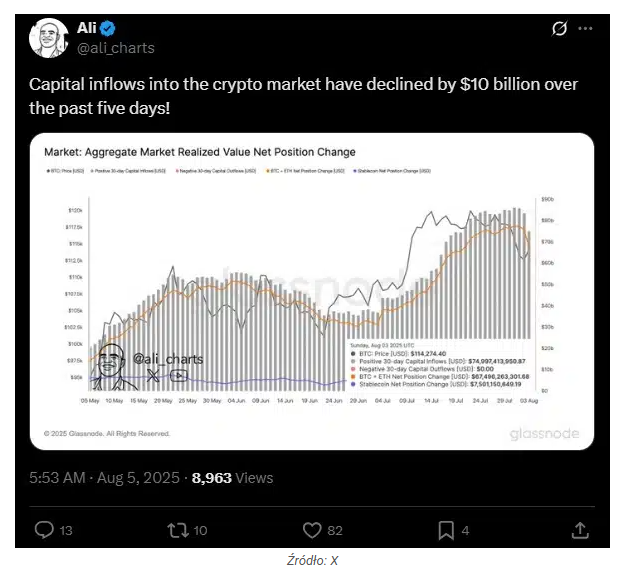The image size is (624, 569).
Task: Click the BTC Price legend dot
Action: [48, 171]
